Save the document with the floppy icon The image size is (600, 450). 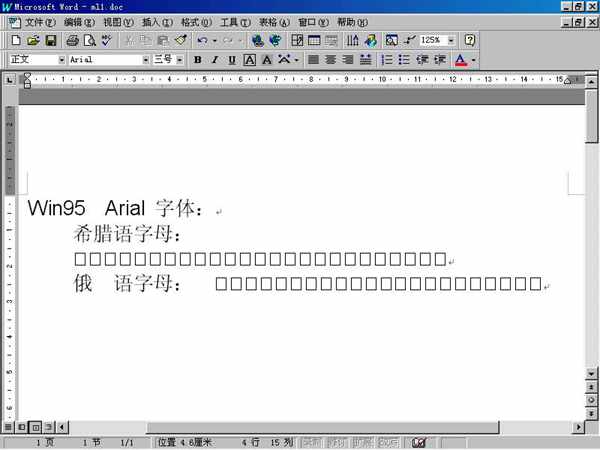pyautogui.click(x=51, y=40)
